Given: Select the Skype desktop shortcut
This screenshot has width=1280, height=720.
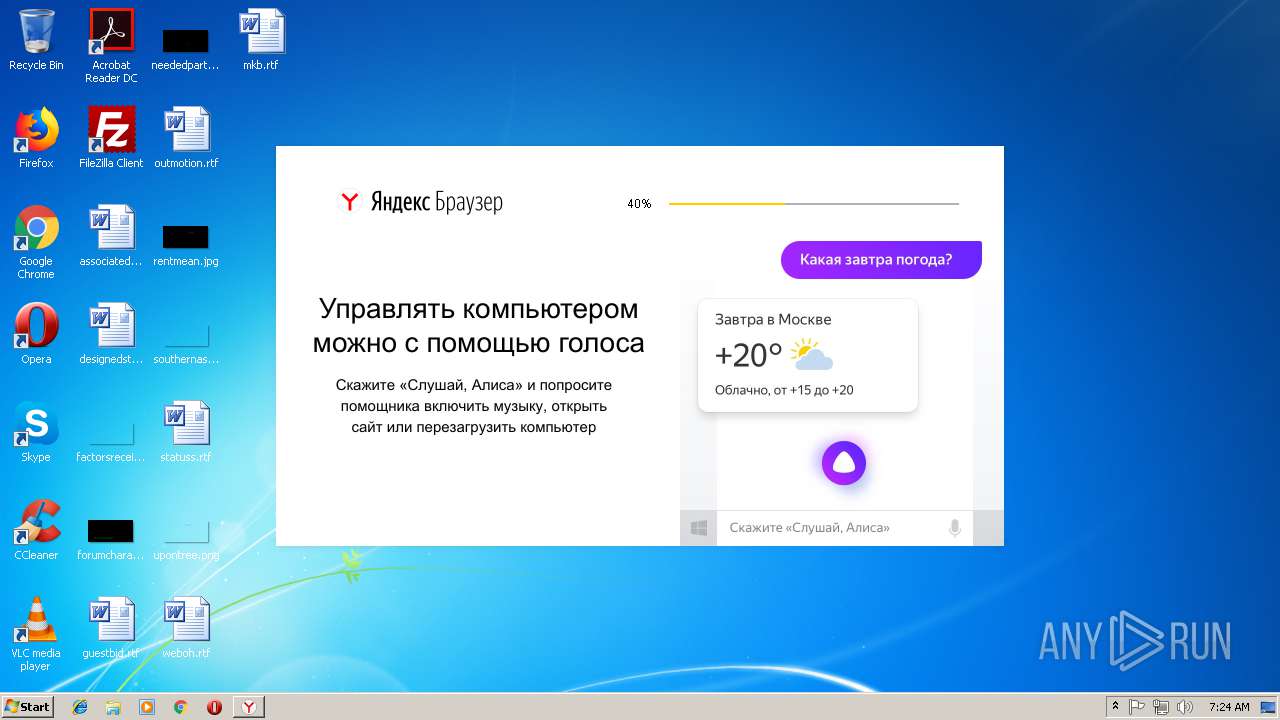Looking at the screenshot, I should point(36,432).
